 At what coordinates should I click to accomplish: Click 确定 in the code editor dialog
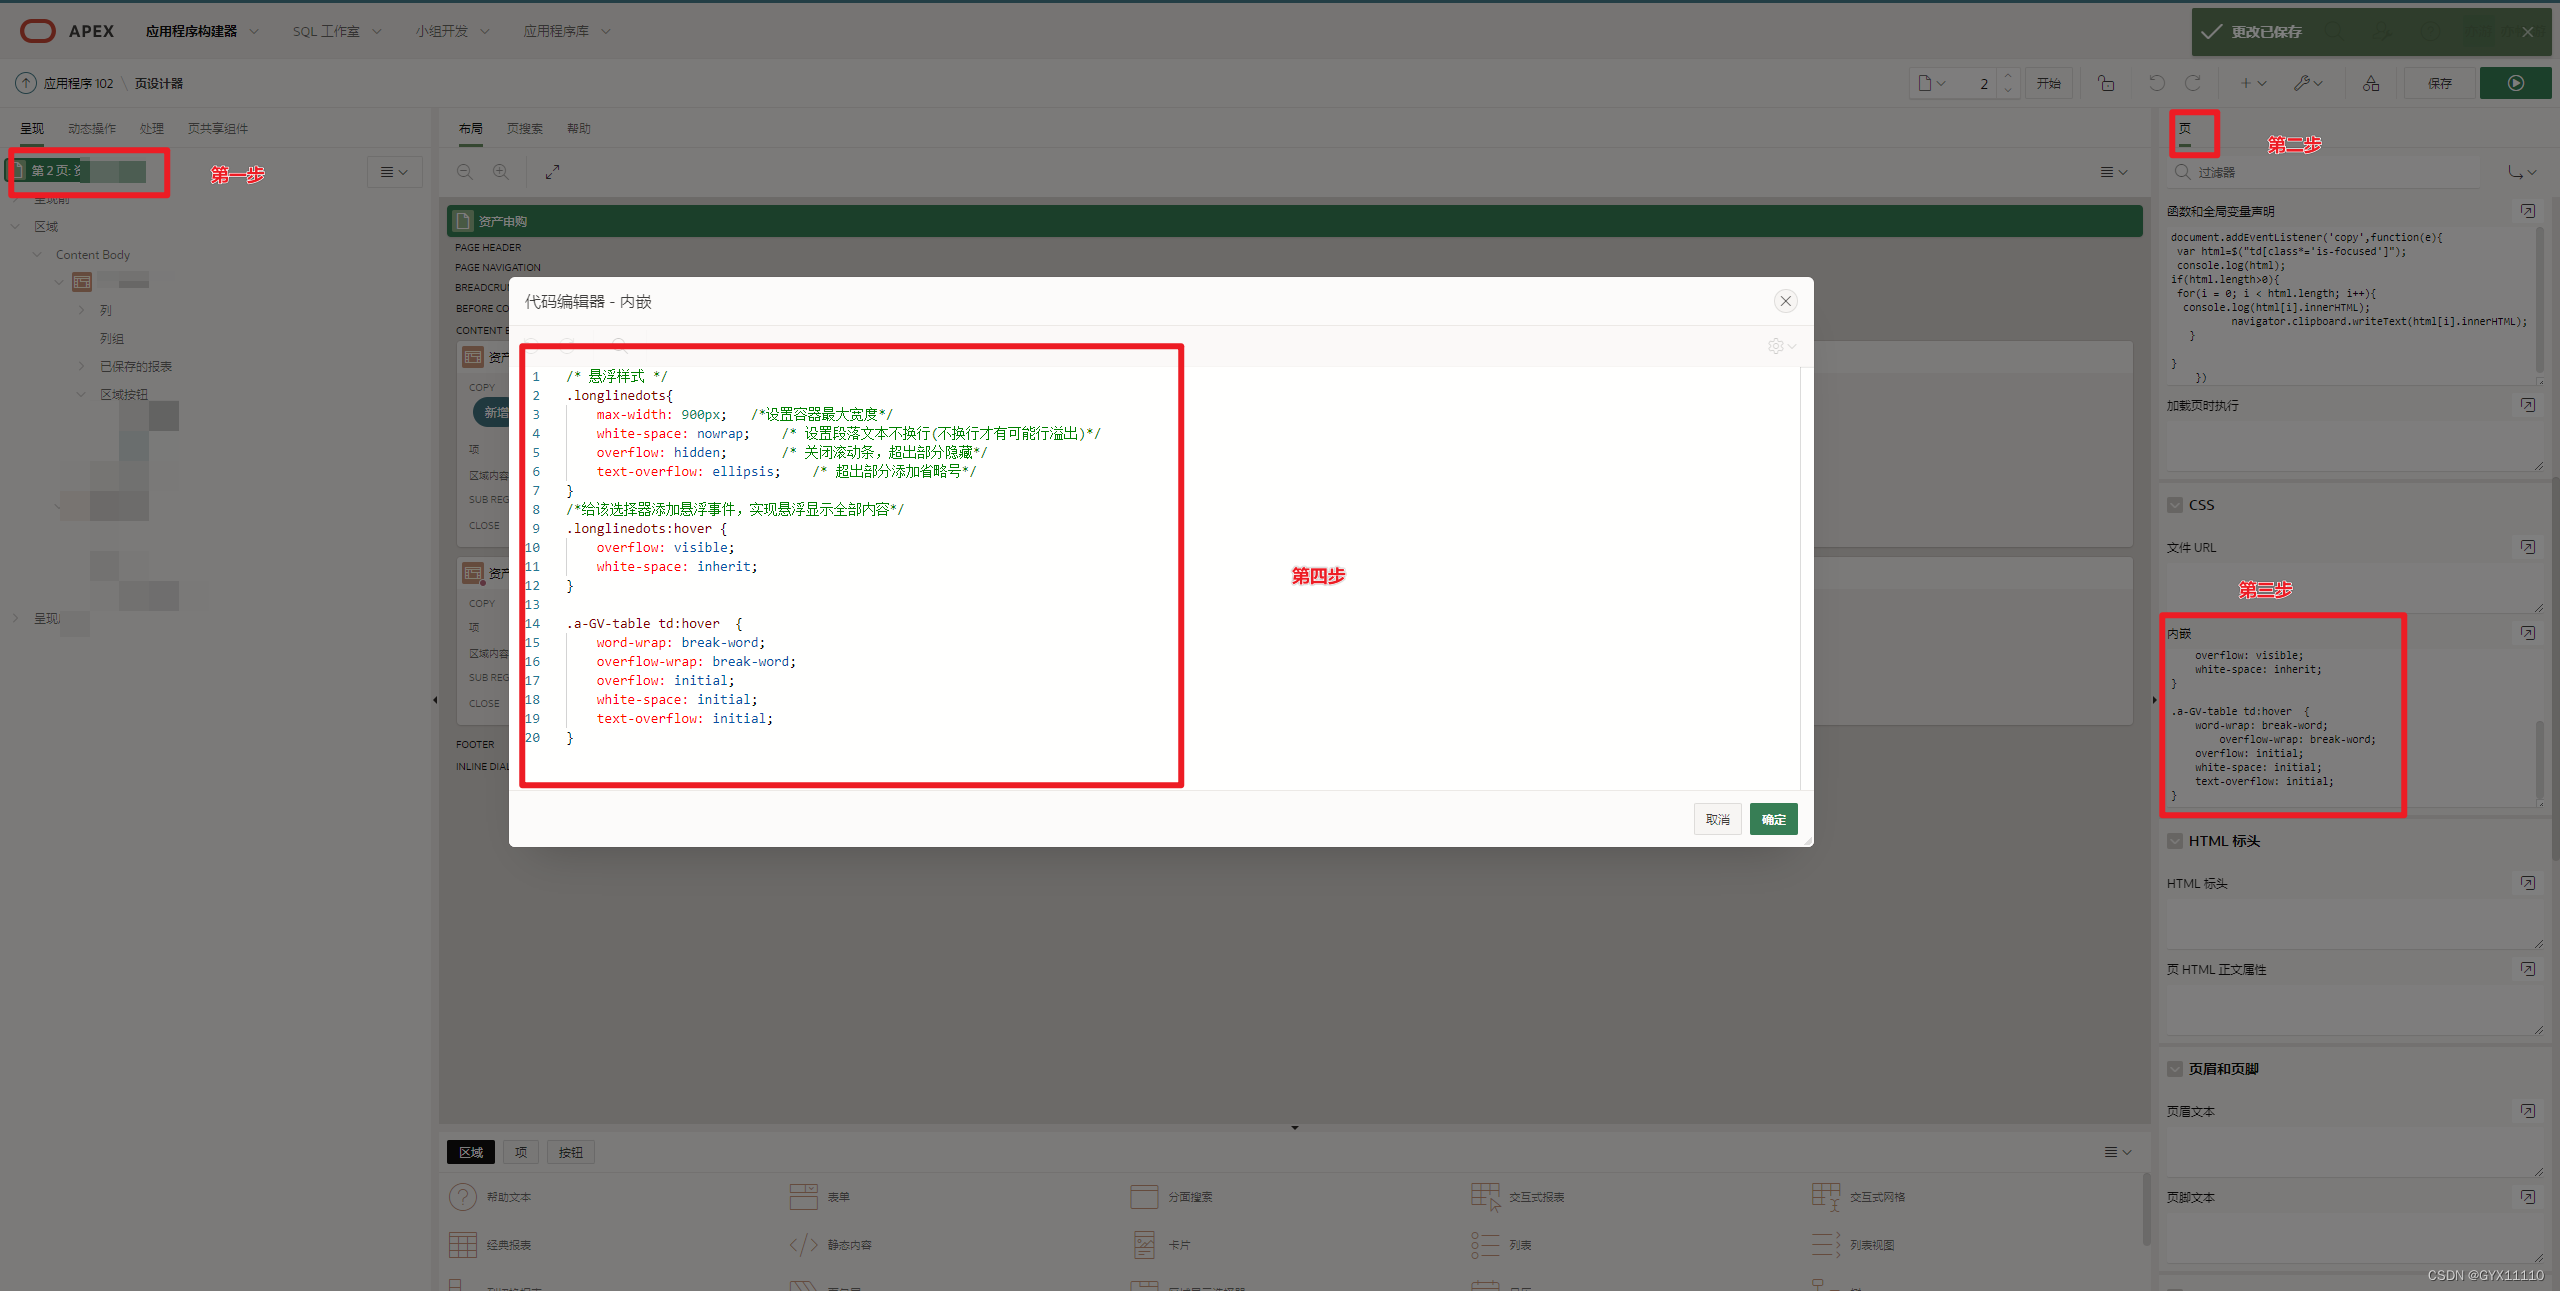click(1774, 819)
